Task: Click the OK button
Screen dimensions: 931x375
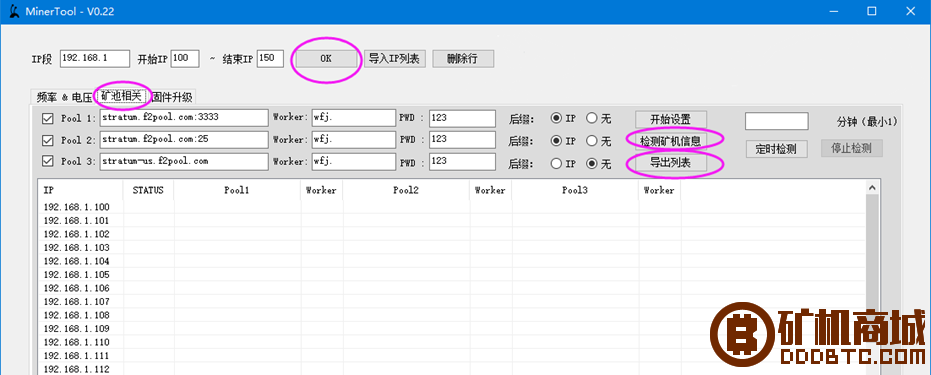Action: [326, 59]
